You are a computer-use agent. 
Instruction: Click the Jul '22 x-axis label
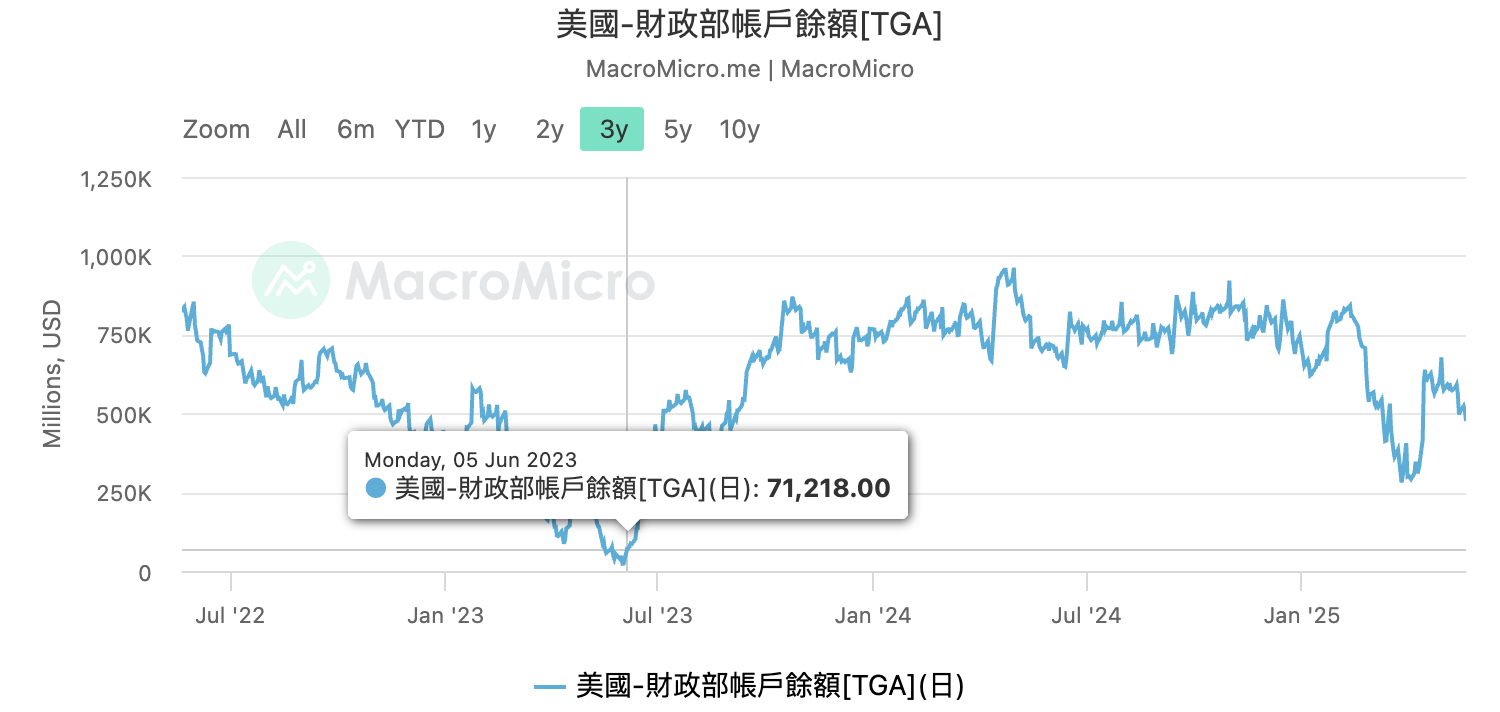pos(232,615)
